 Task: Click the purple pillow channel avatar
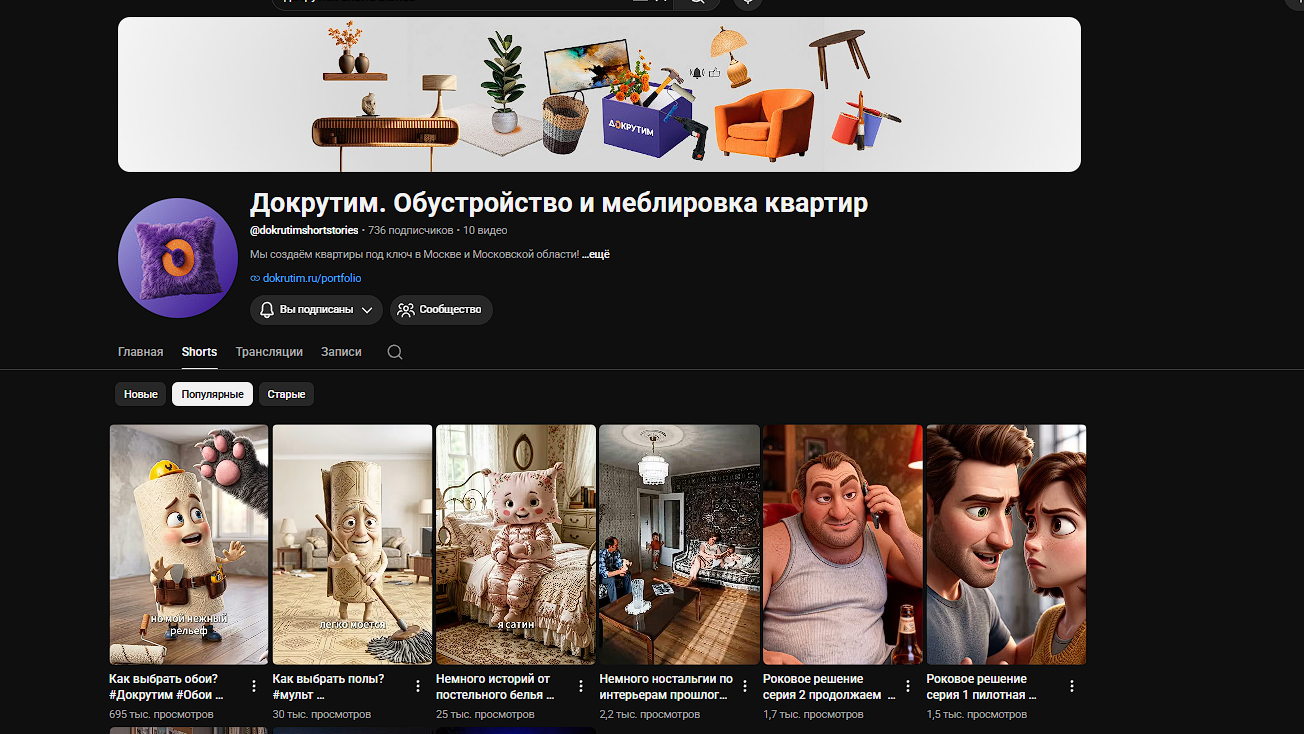[178, 258]
